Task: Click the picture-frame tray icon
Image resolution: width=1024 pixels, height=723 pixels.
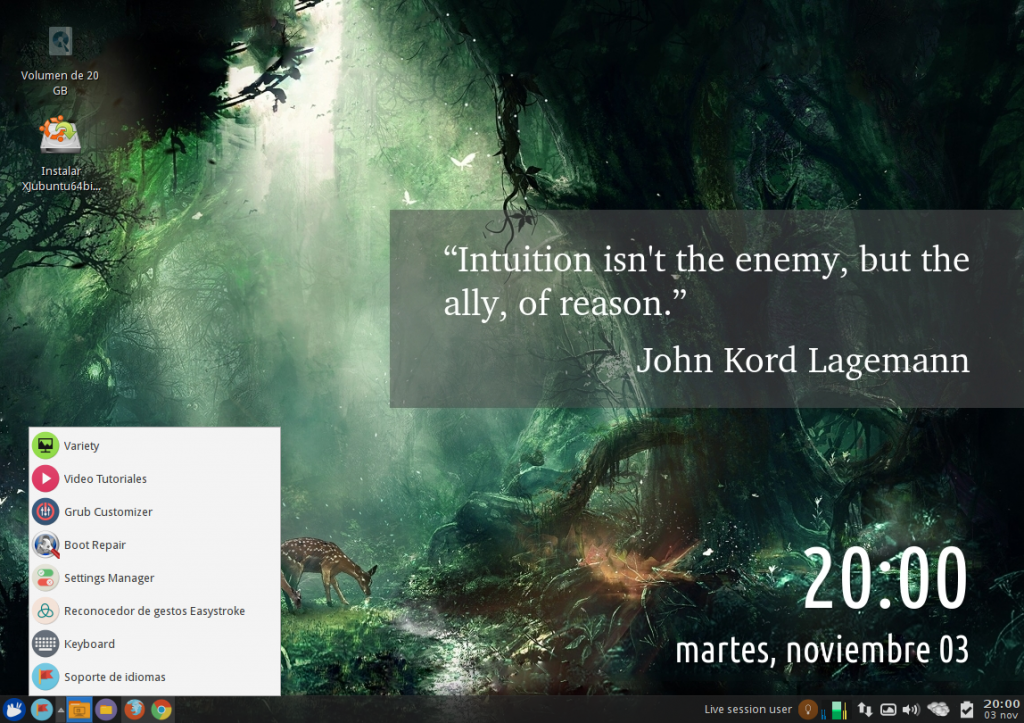Action: point(888,709)
